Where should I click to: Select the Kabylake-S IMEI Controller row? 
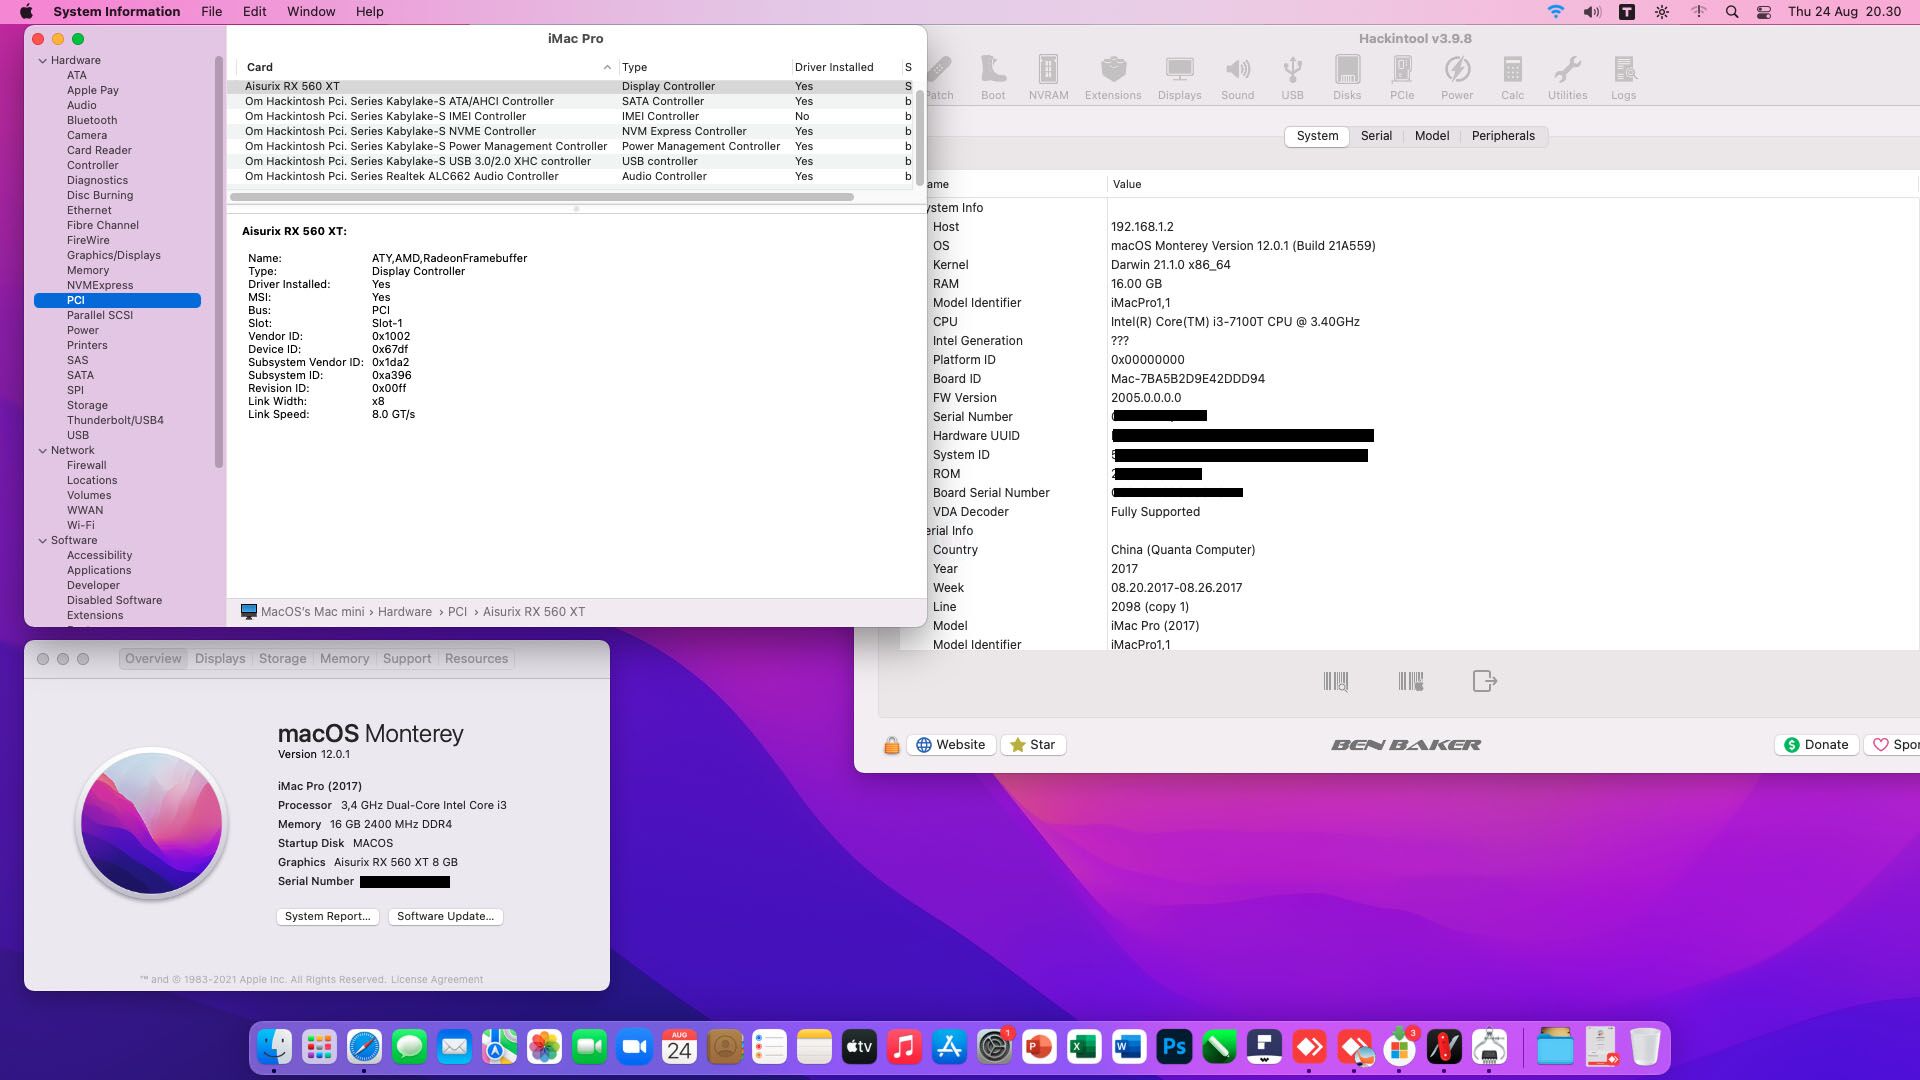tap(570, 116)
